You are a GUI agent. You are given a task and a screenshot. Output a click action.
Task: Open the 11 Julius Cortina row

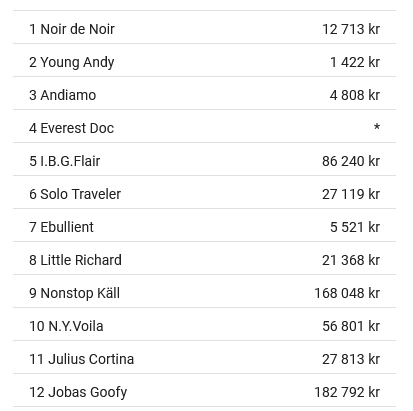click(x=204, y=357)
